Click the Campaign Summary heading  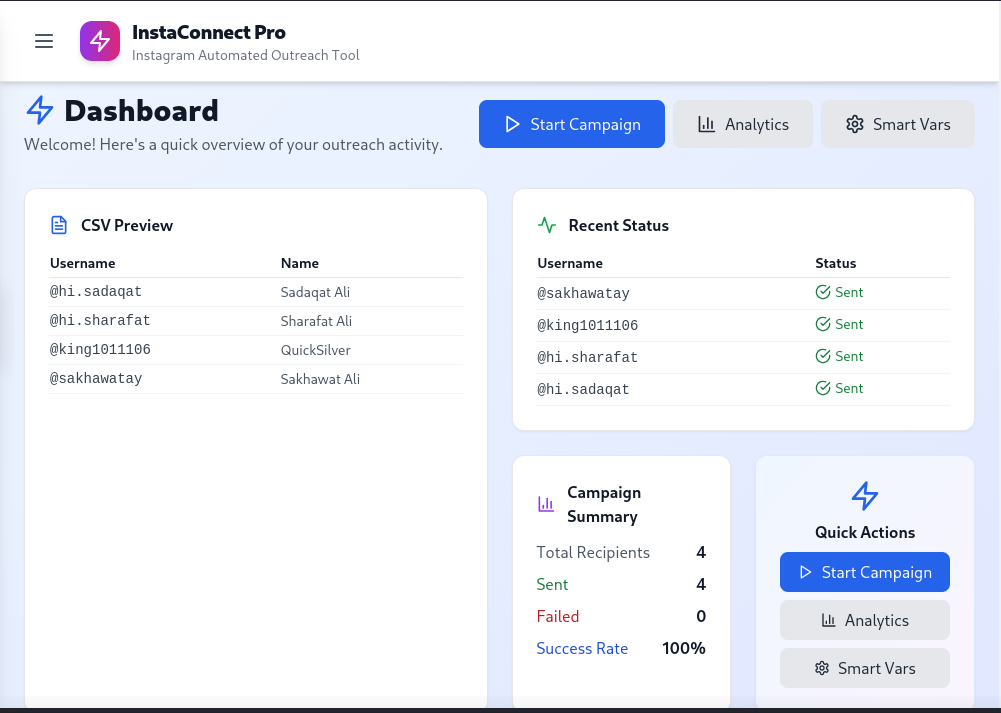[604, 504]
